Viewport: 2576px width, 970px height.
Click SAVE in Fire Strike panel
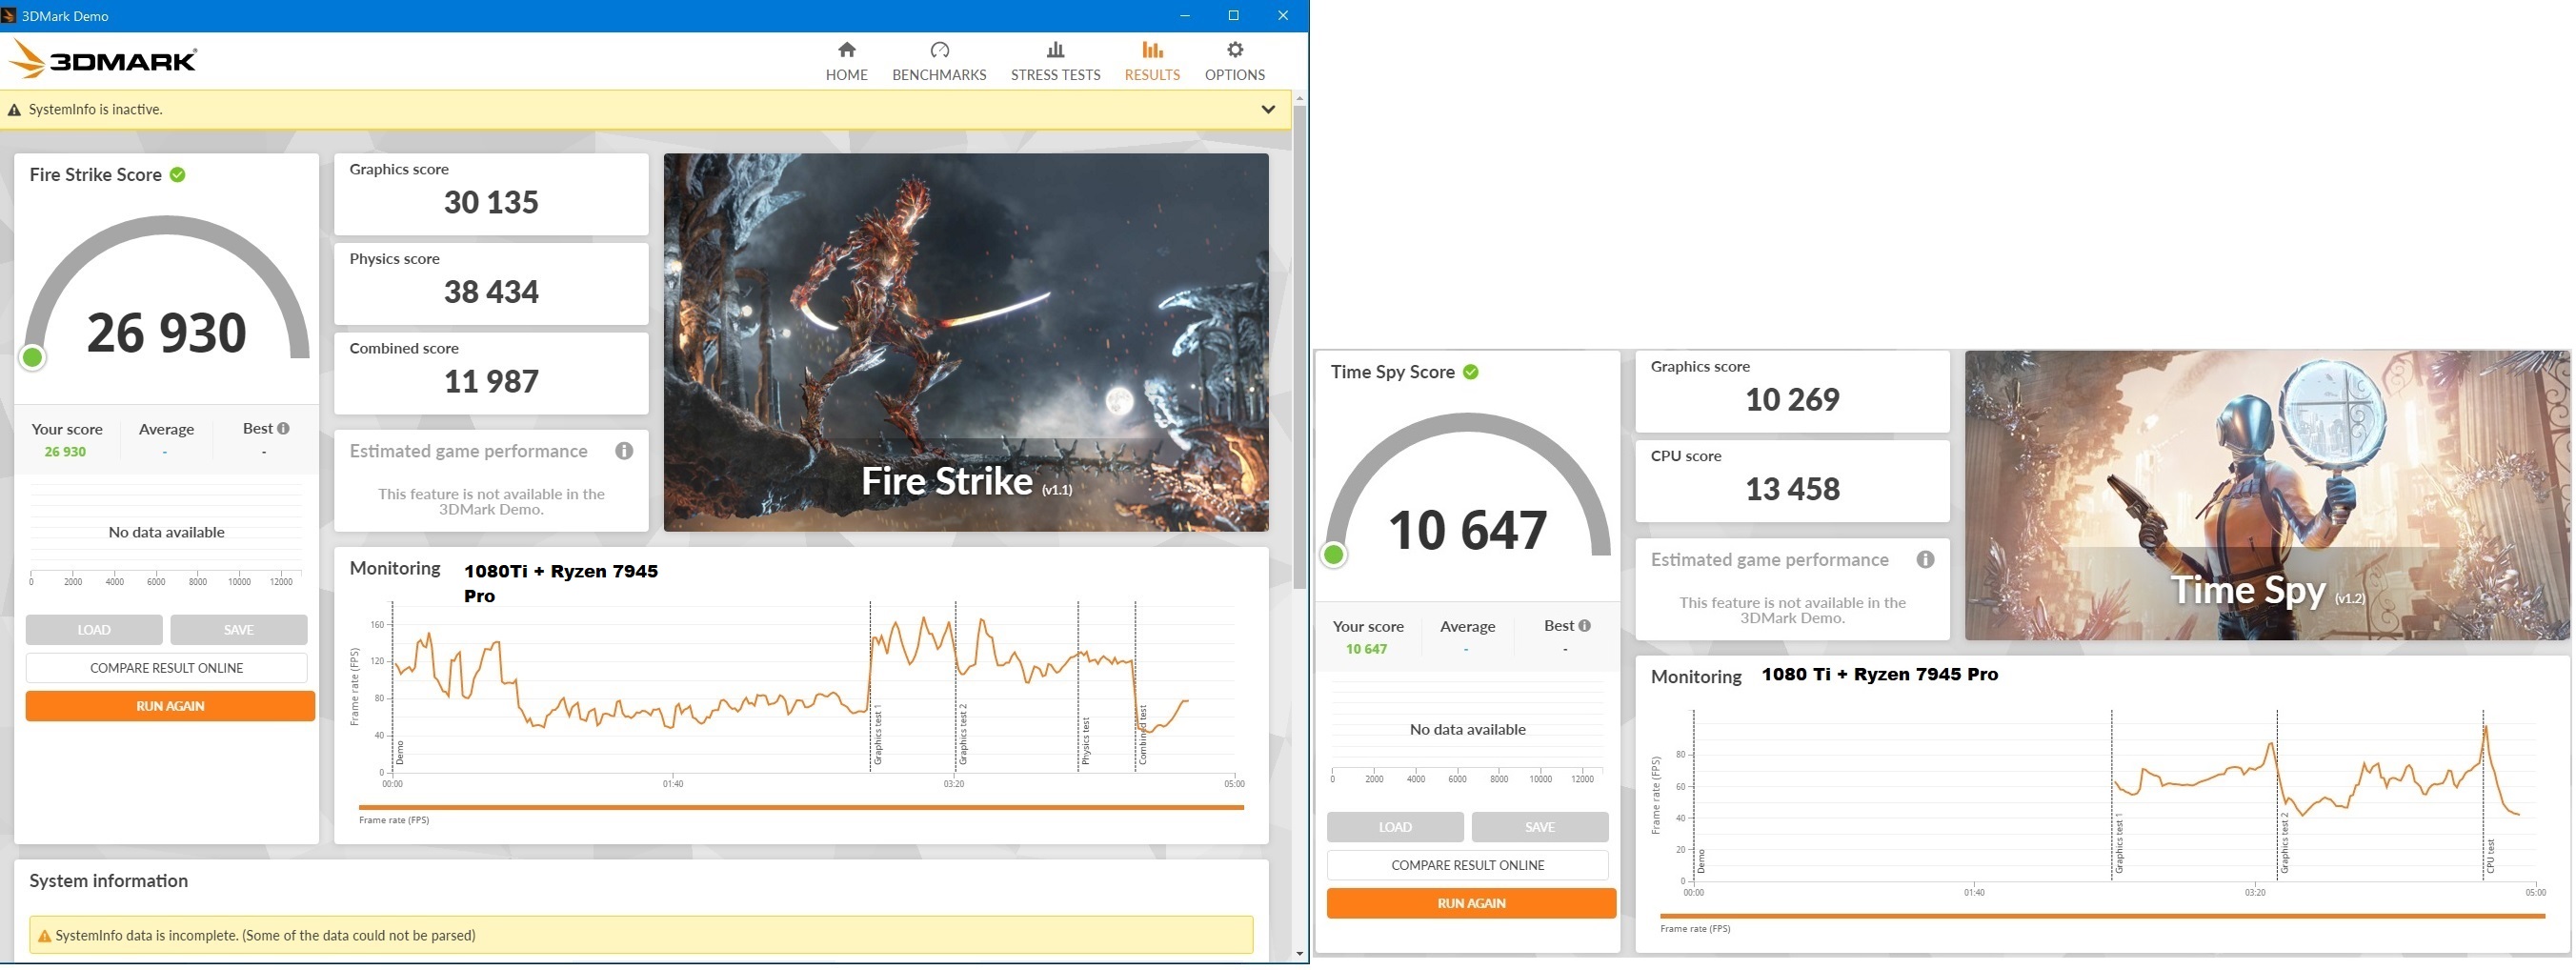(238, 630)
